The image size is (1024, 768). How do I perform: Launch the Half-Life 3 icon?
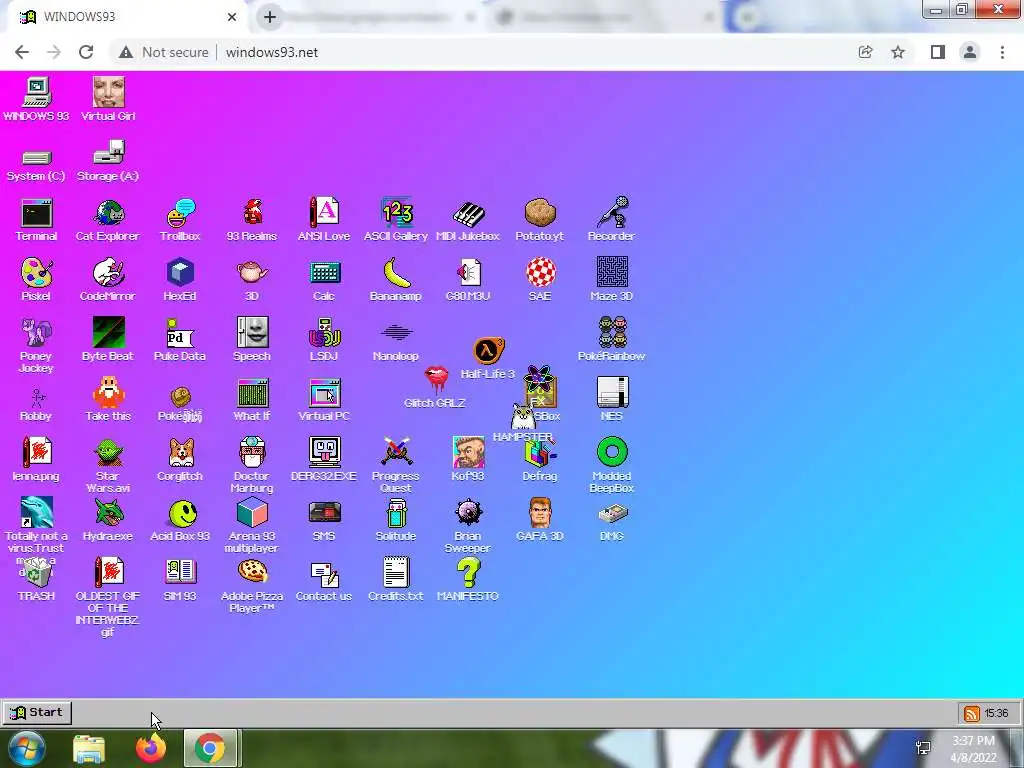pyautogui.click(x=488, y=351)
